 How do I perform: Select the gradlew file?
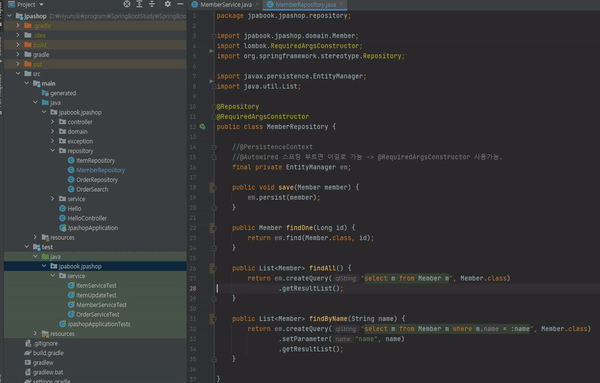point(39,362)
